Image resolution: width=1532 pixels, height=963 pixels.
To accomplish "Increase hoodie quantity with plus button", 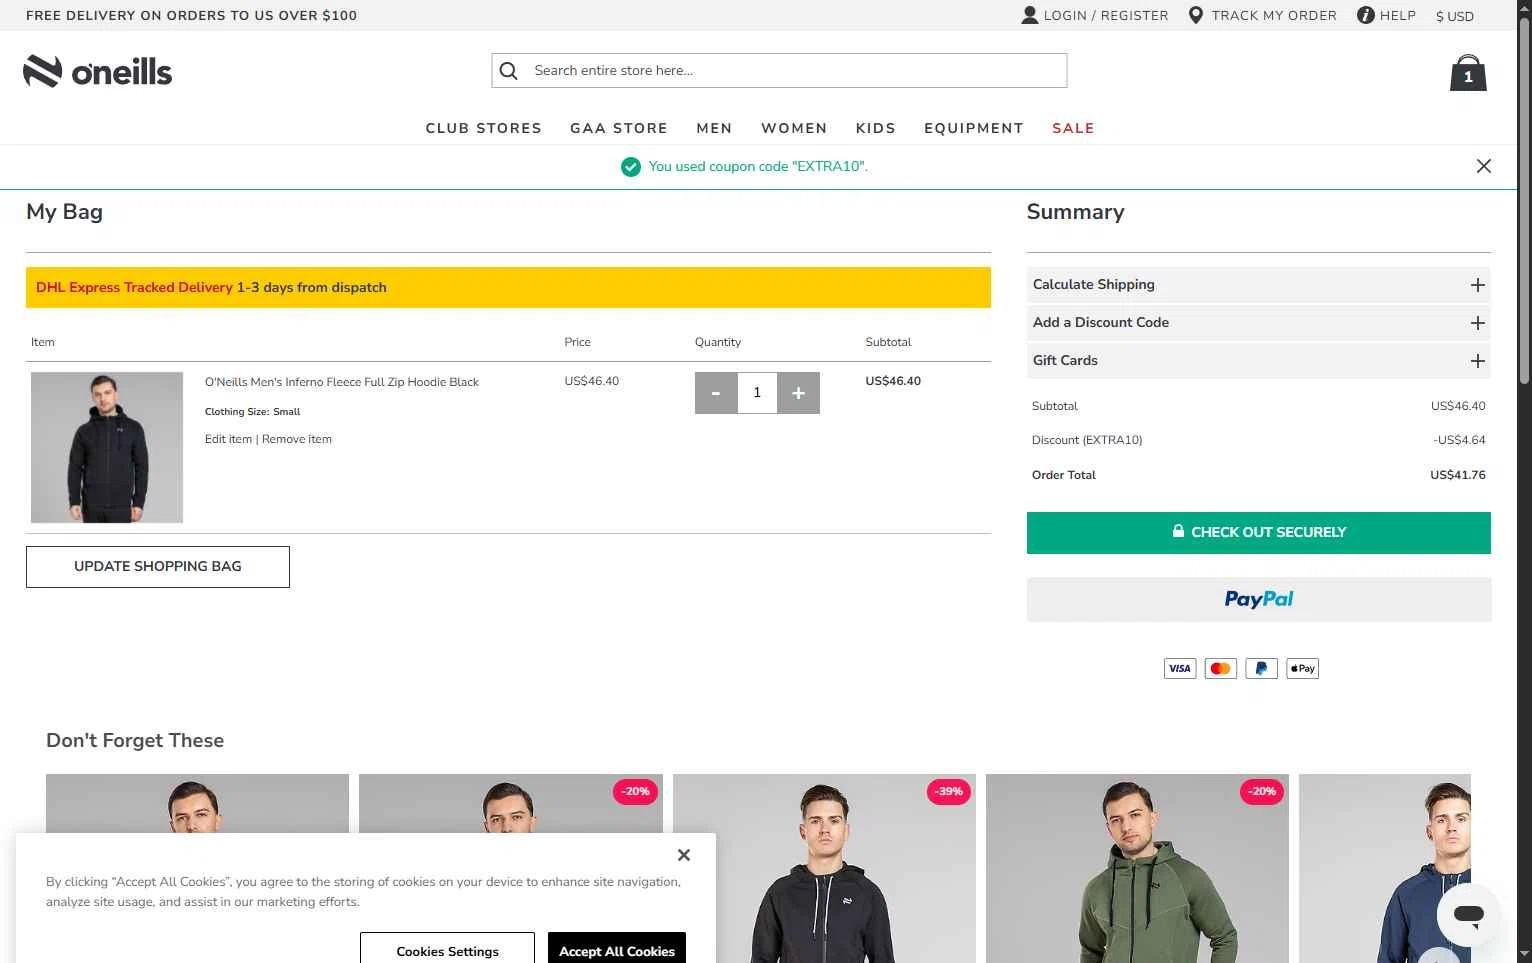I will tap(798, 393).
